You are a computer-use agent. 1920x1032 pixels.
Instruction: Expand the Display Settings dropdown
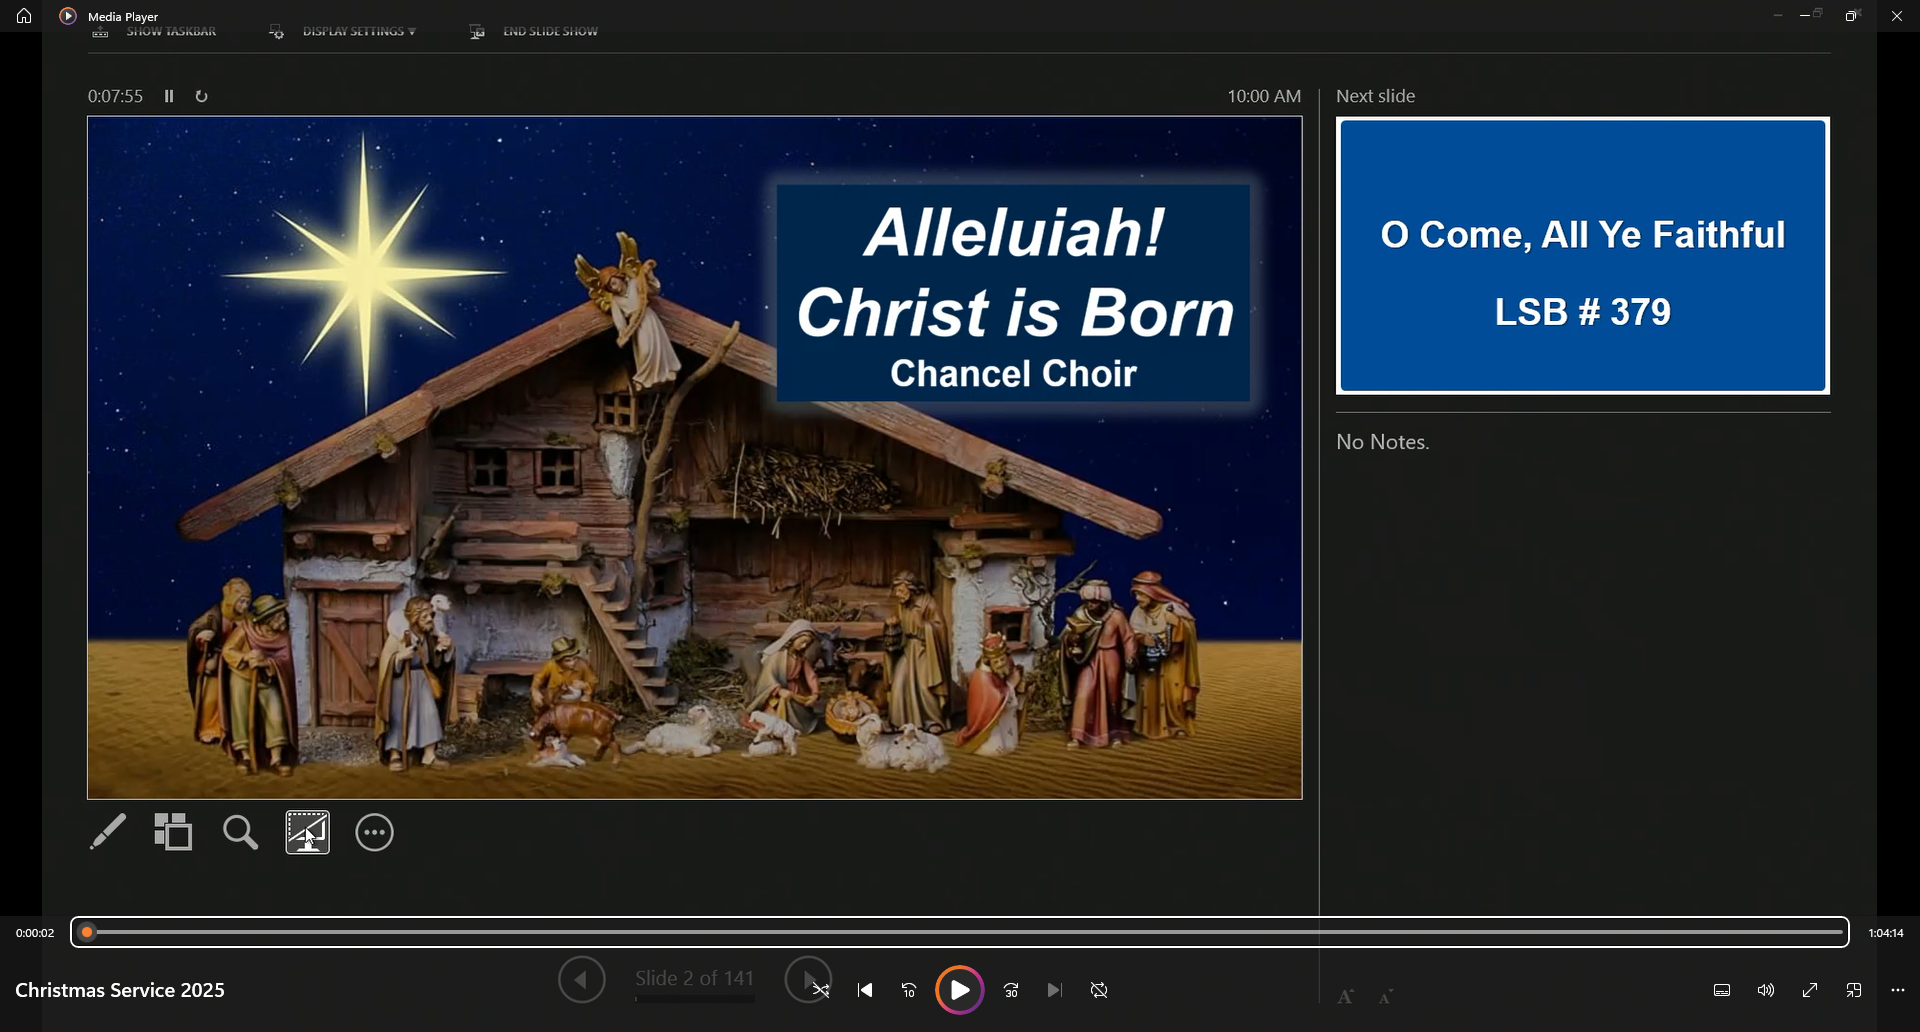(x=357, y=32)
